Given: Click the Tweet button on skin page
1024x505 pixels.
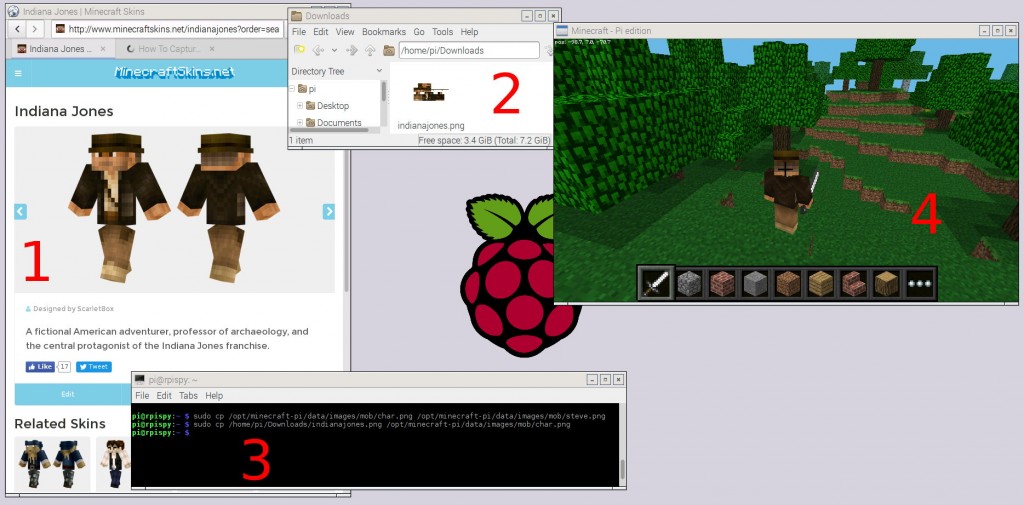Looking at the screenshot, I should [94, 367].
